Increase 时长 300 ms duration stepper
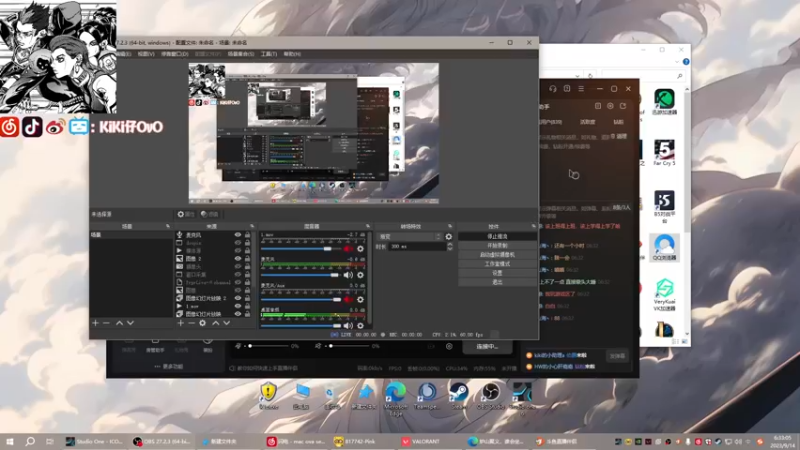This screenshot has width=800, height=450. pyautogui.click(x=449, y=244)
